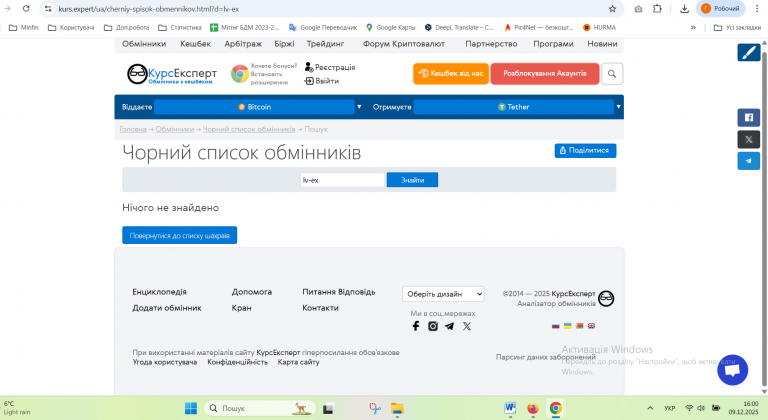Click the Windows taskbar search box

[x=258, y=408]
